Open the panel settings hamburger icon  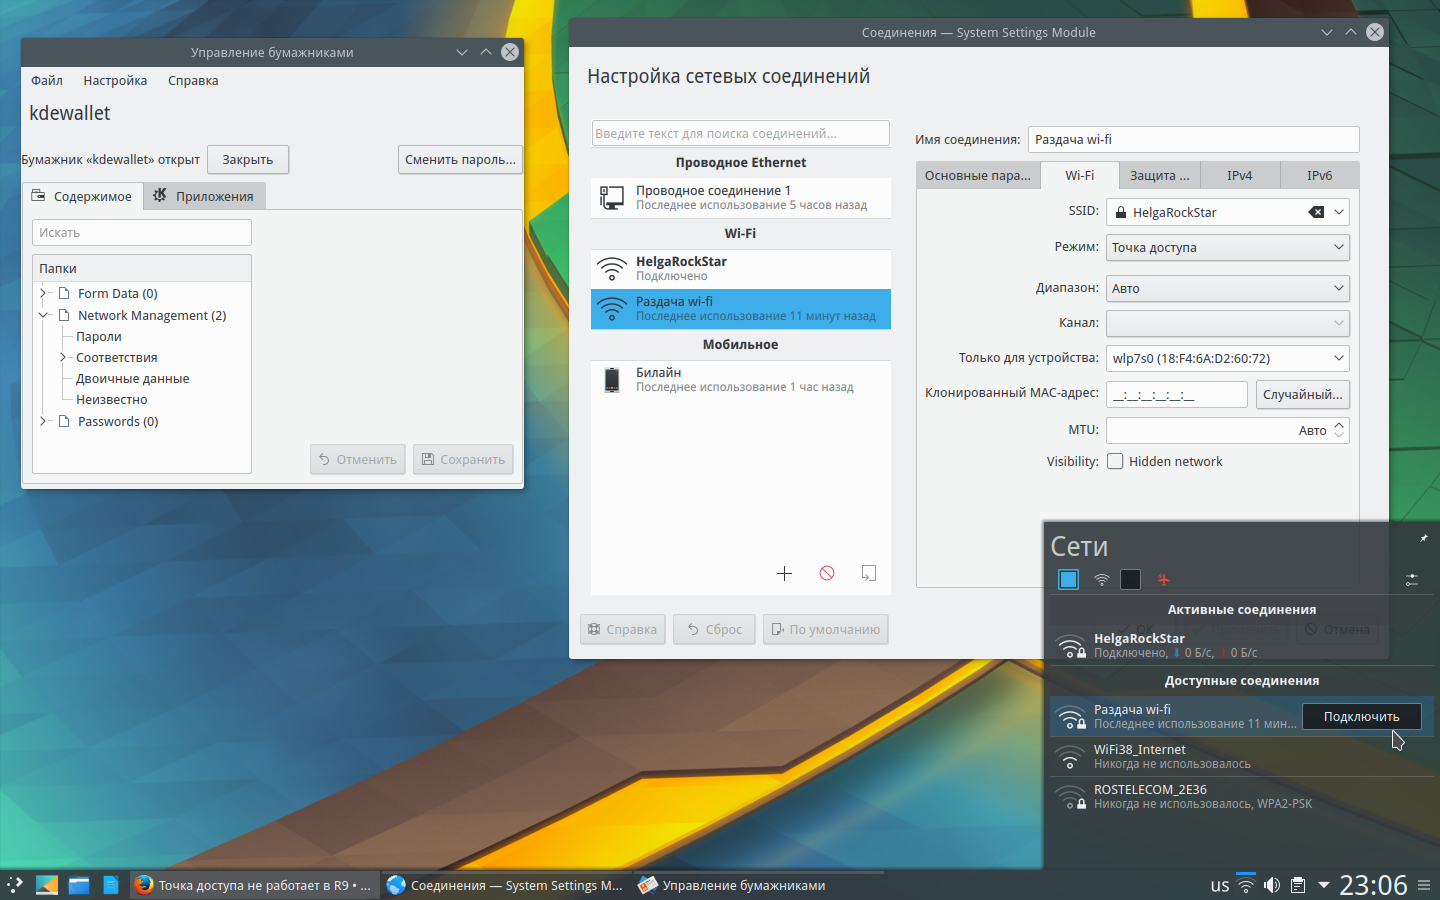(x=1424, y=885)
